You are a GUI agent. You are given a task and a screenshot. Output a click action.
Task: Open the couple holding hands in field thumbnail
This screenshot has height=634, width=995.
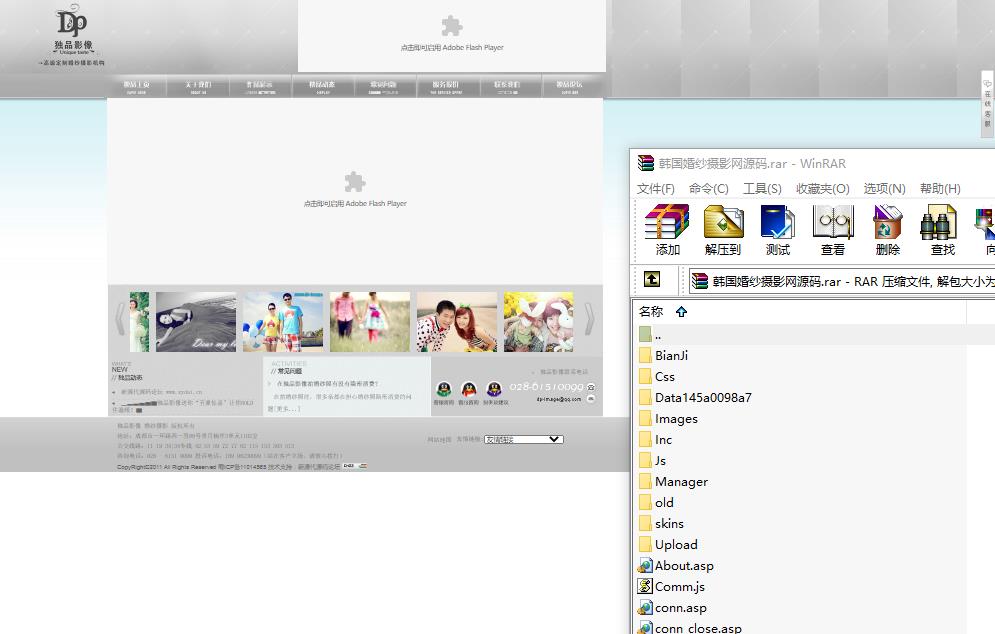(x=370, y=322)
